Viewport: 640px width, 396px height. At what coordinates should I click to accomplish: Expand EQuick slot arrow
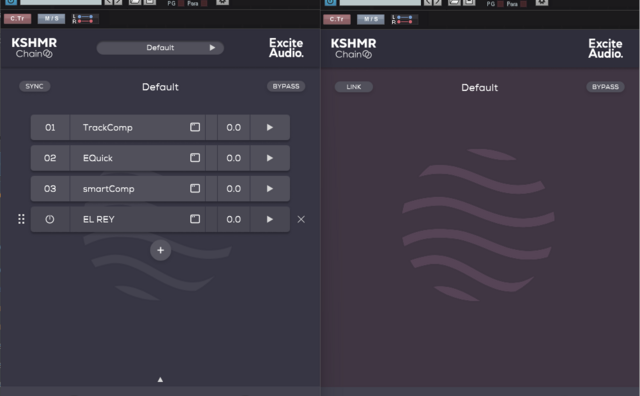270,158
